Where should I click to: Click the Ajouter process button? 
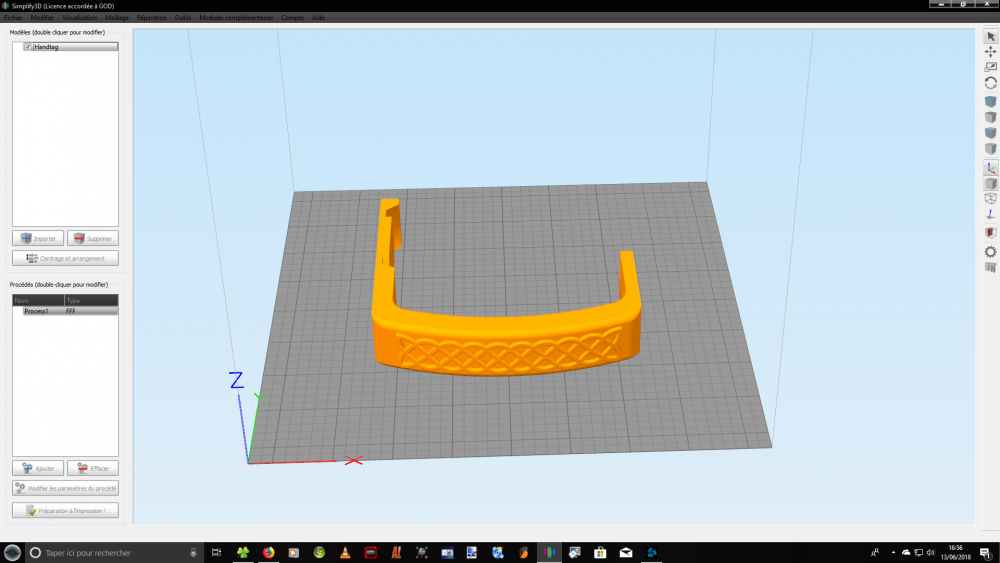pos(38,469)
